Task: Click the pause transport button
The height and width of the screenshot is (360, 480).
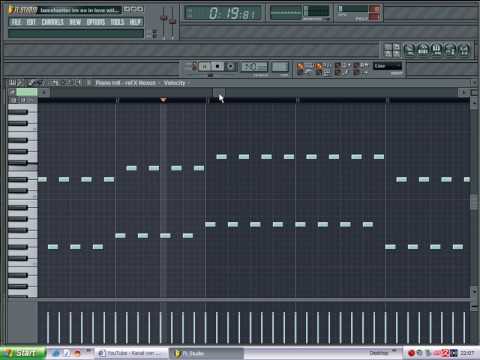Action: tap(204, 67)
